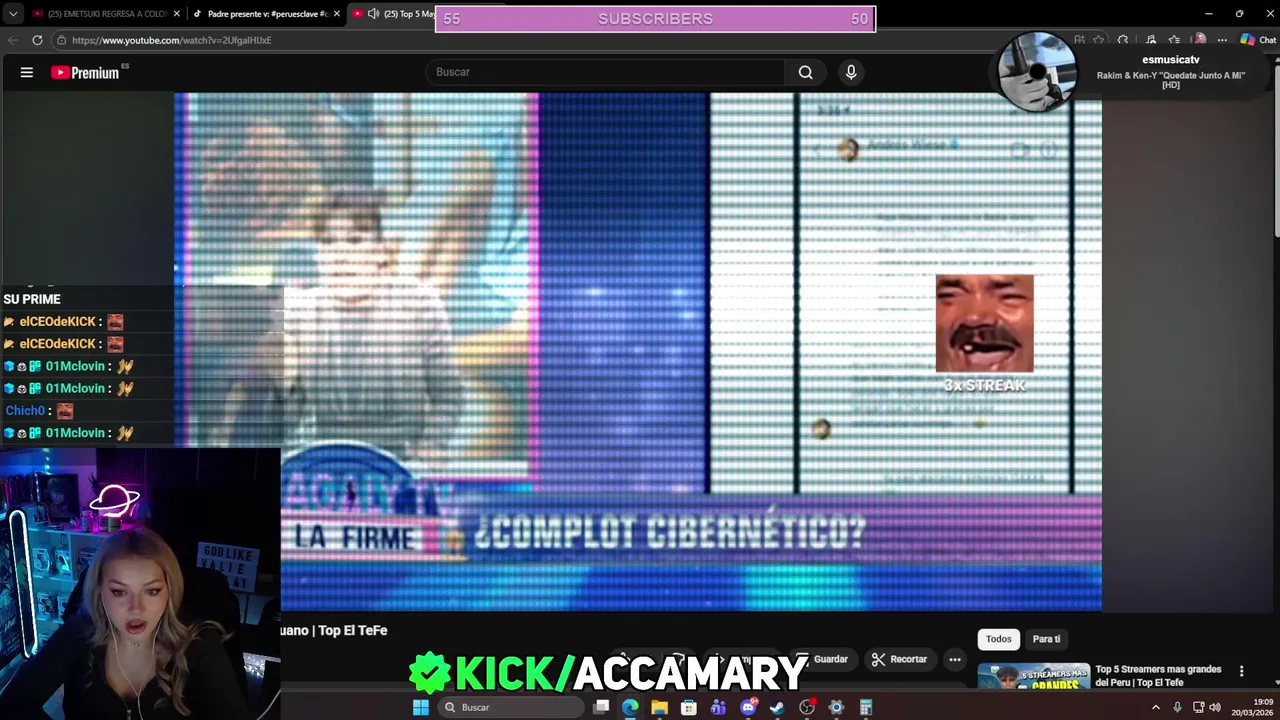Open Microsoft Edge from taskbar

point(630,707)
